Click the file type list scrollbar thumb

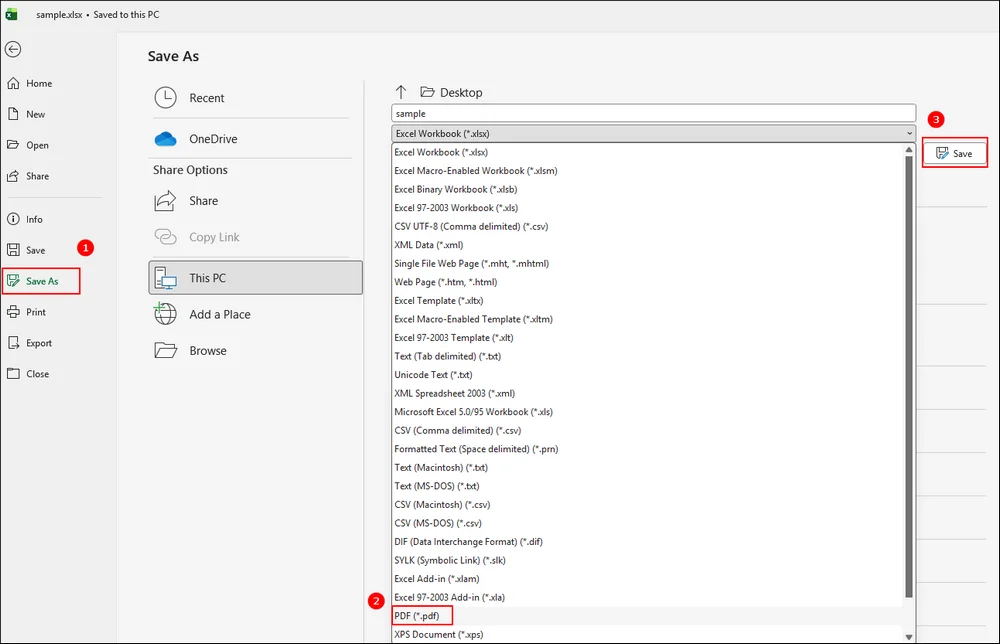[909, 376]
